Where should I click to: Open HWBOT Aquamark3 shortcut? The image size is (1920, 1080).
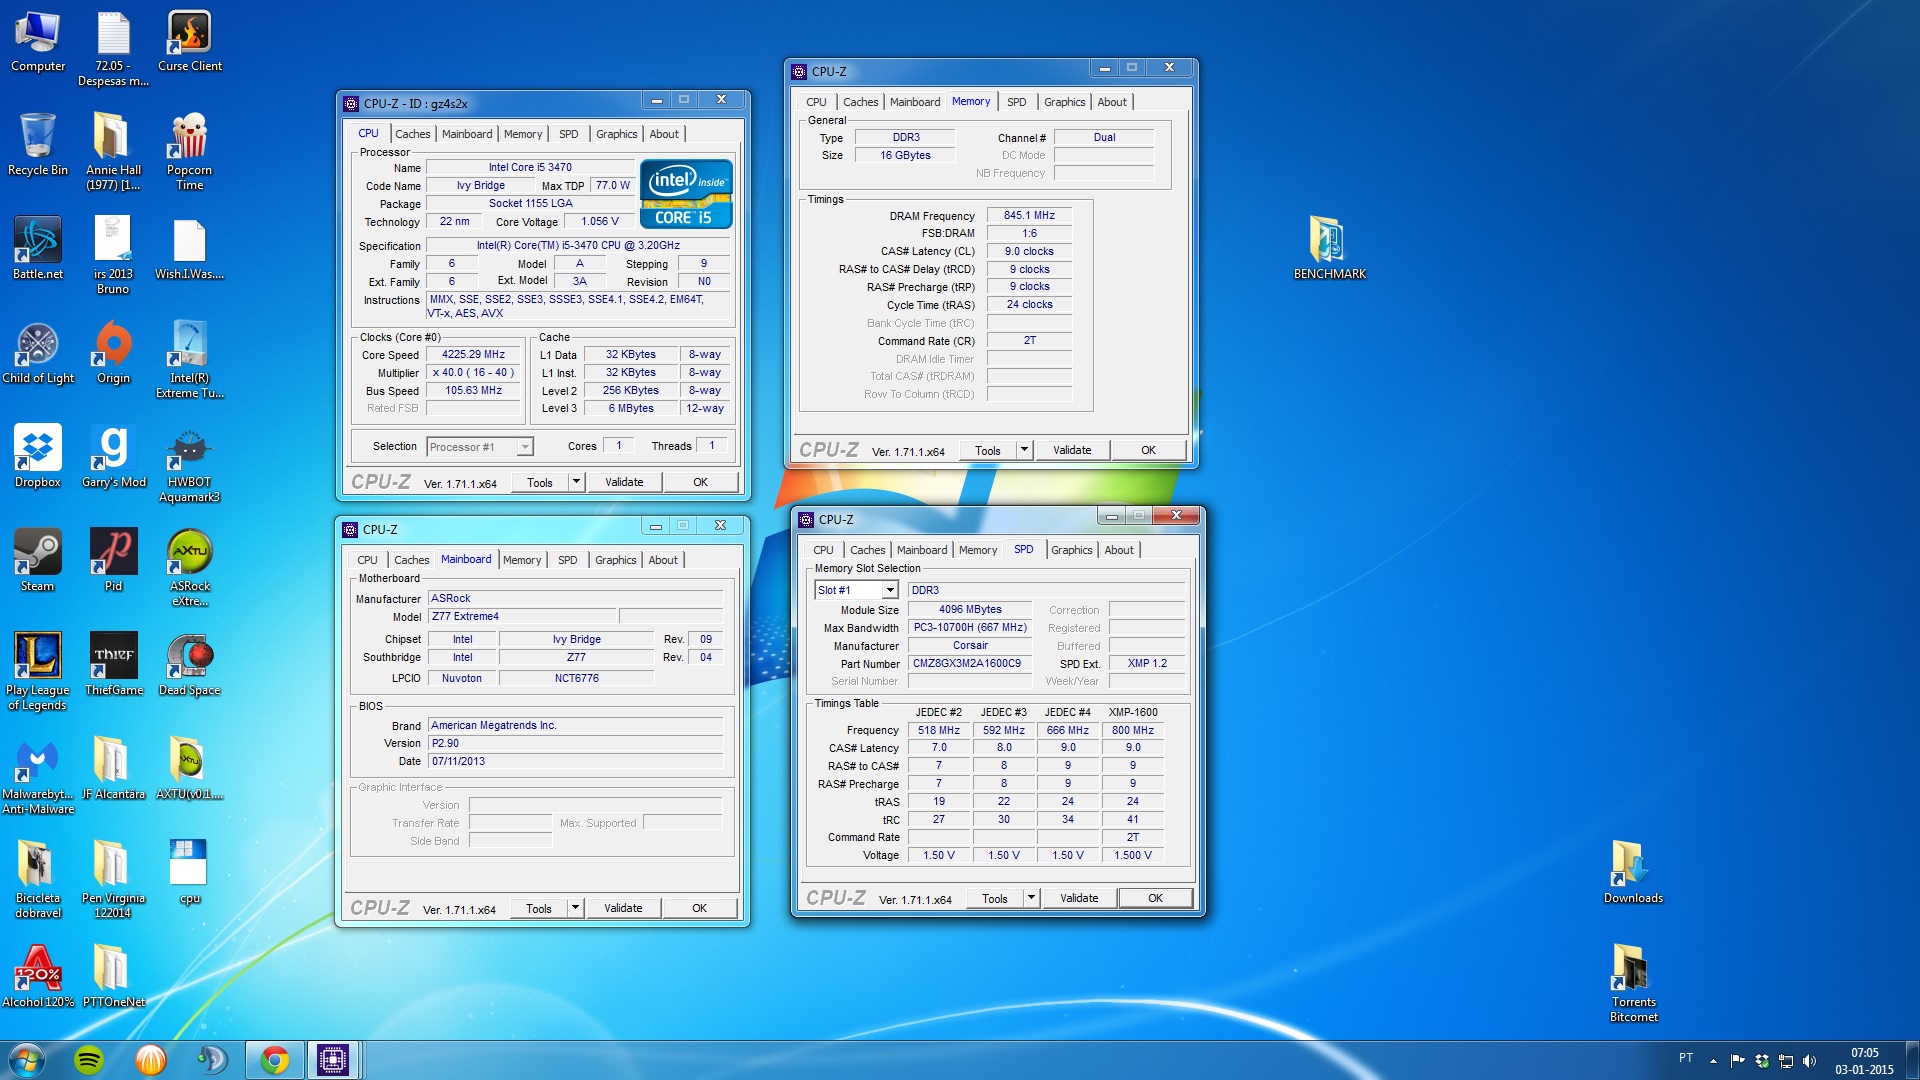(190, 464)
